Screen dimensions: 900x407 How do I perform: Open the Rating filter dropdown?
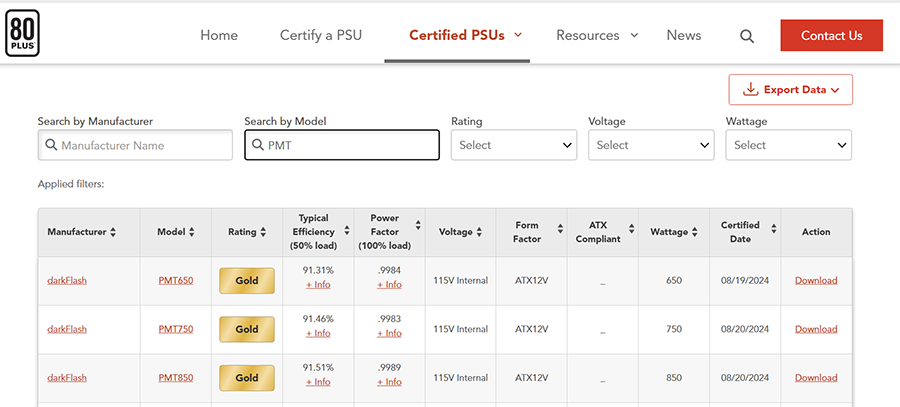pos(514,145)
